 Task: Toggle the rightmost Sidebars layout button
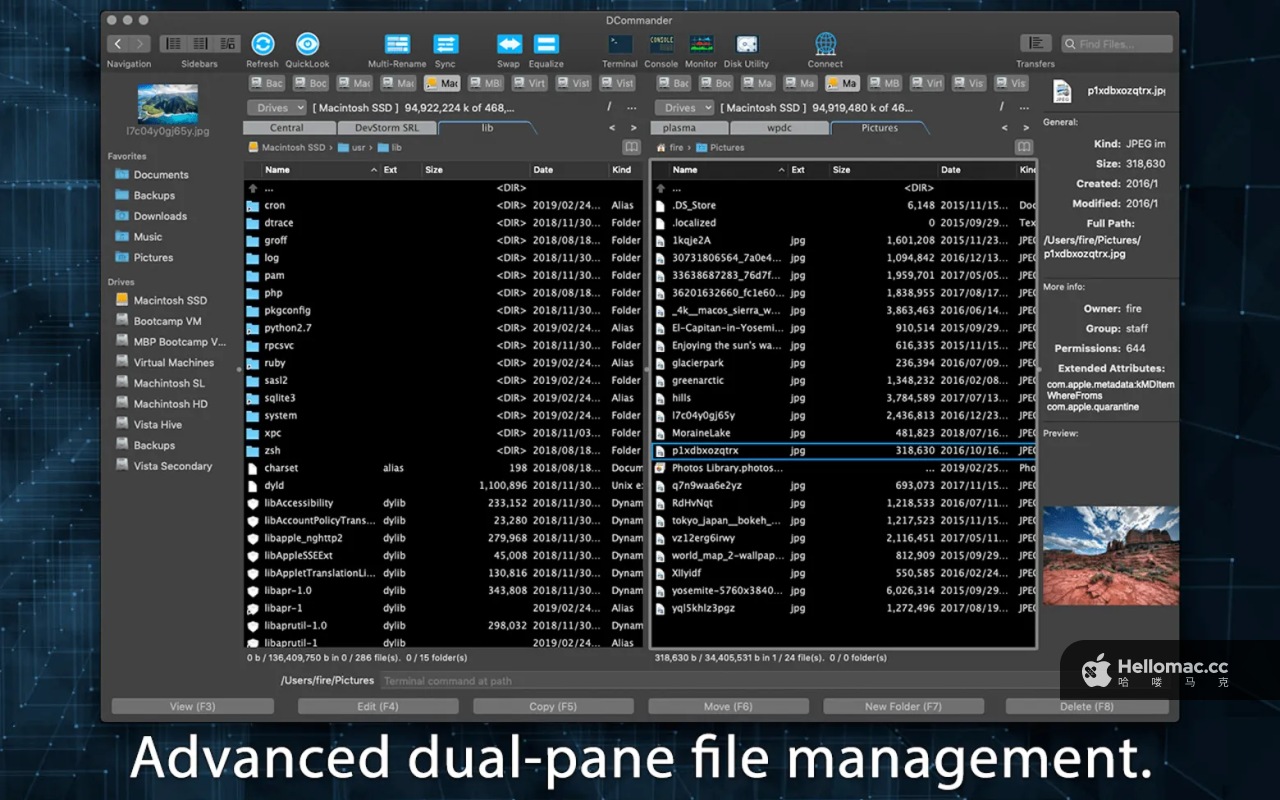click(228, 44)
